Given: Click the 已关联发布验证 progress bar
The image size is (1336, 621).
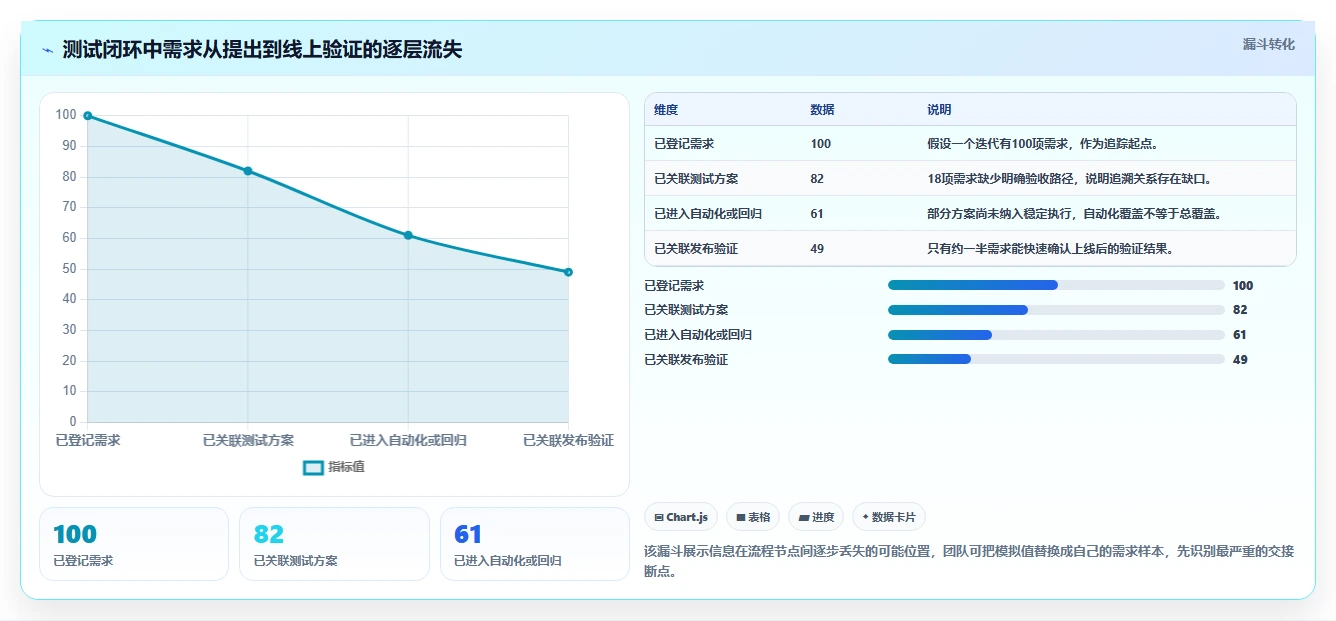Looking at the screenshot, I should click(x=1056, y=359).
